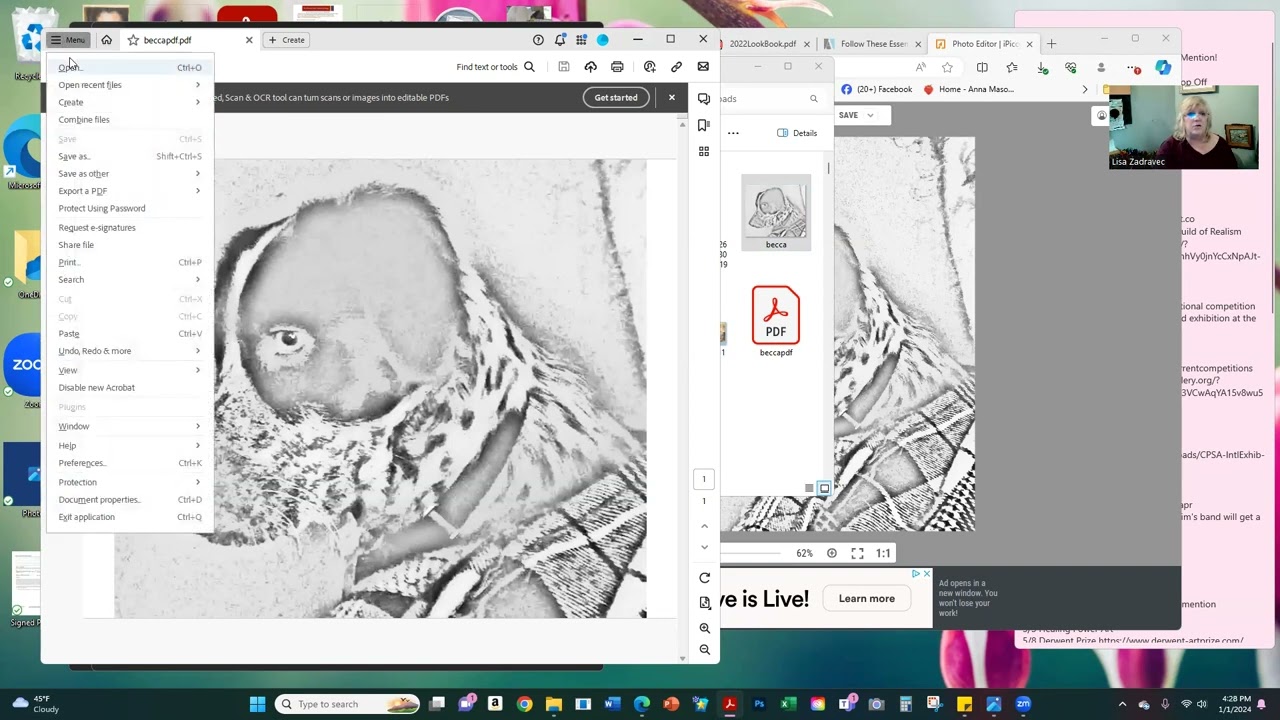1280x720 pixels.
Task: Open the blue account profile avatar
Action: (602, 40)
